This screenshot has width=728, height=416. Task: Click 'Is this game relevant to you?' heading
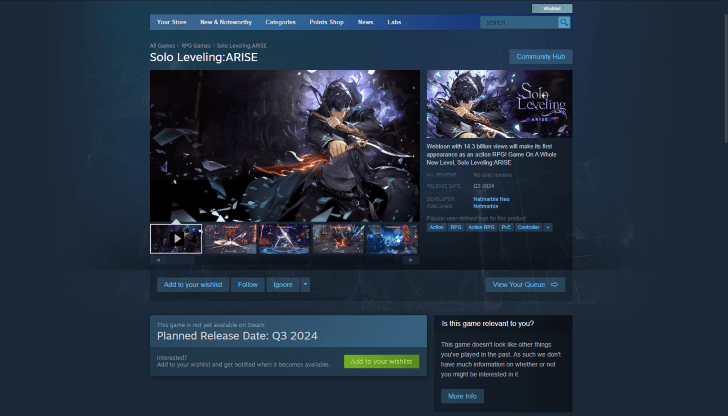(x=488, y=324)
